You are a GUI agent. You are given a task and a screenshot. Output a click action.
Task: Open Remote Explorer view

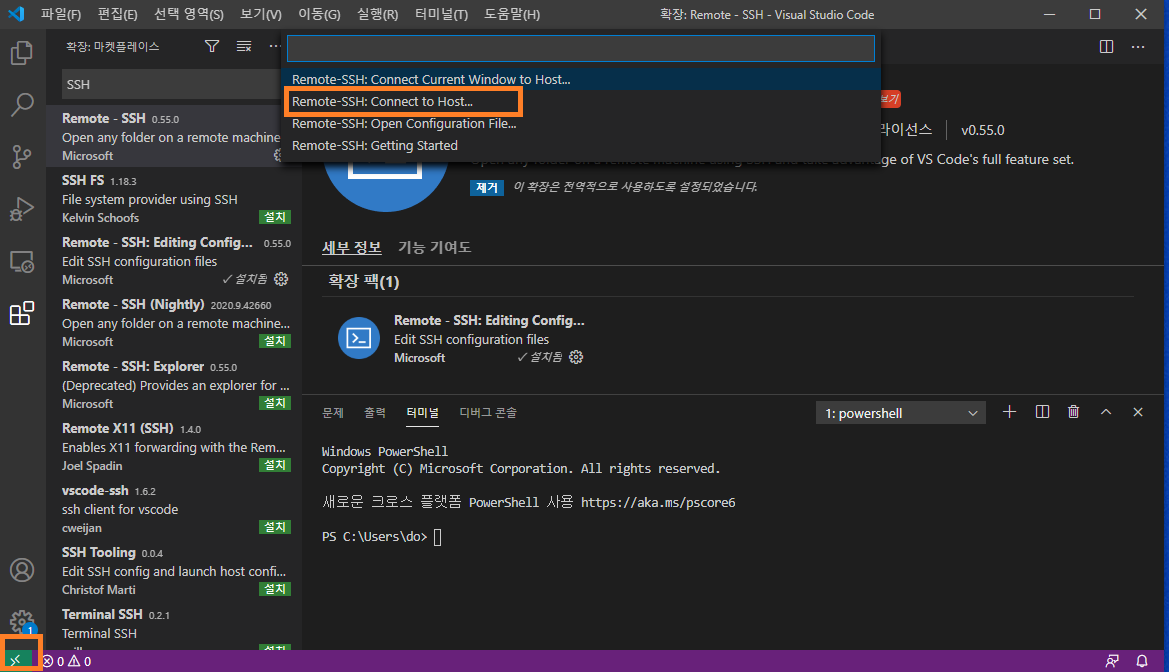(x=22, y=261)
